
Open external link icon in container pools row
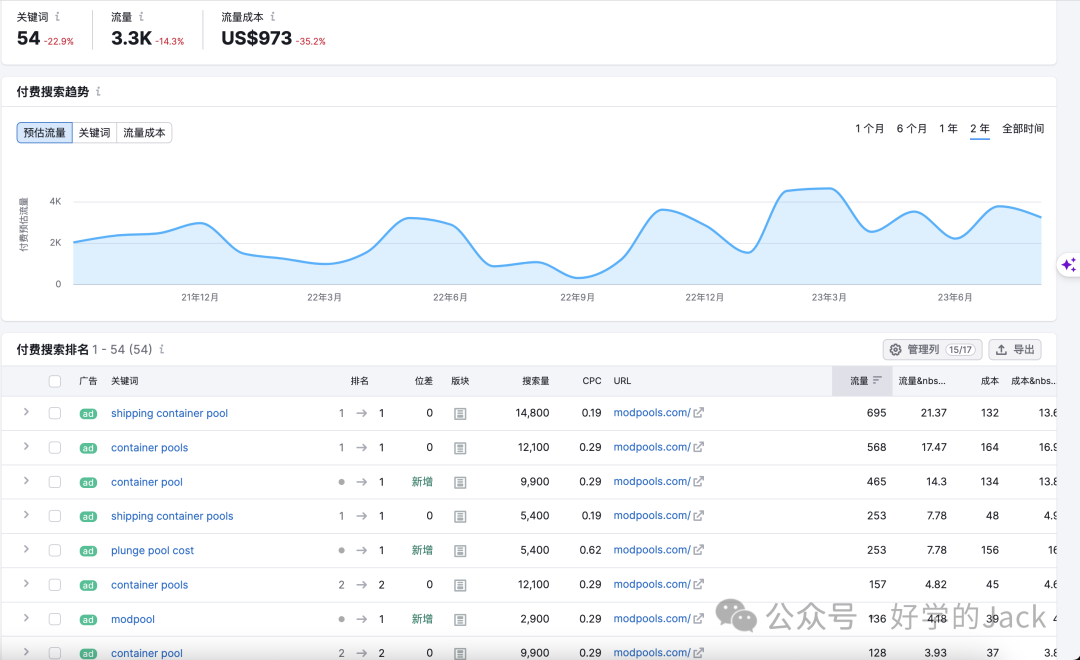pos(699,447)
